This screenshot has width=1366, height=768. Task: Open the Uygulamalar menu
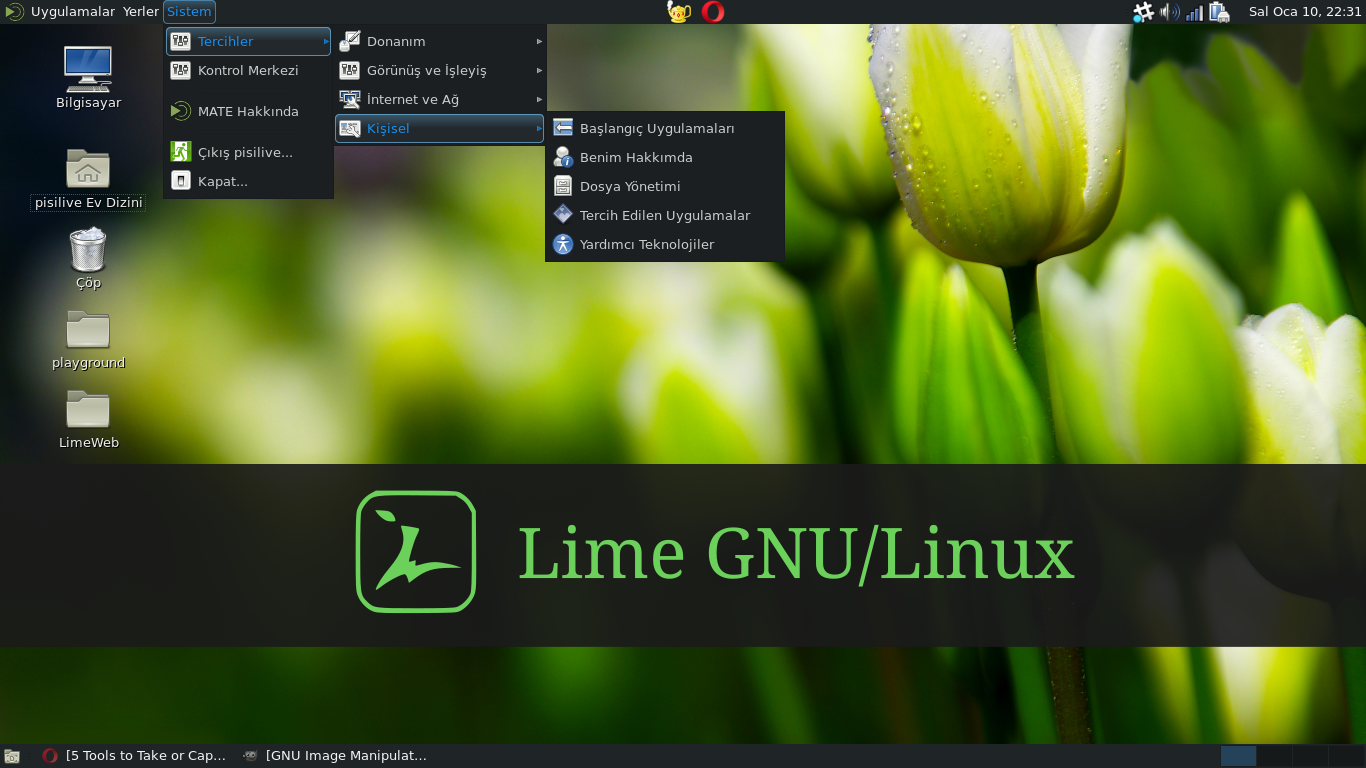click(x=72, y=12)
